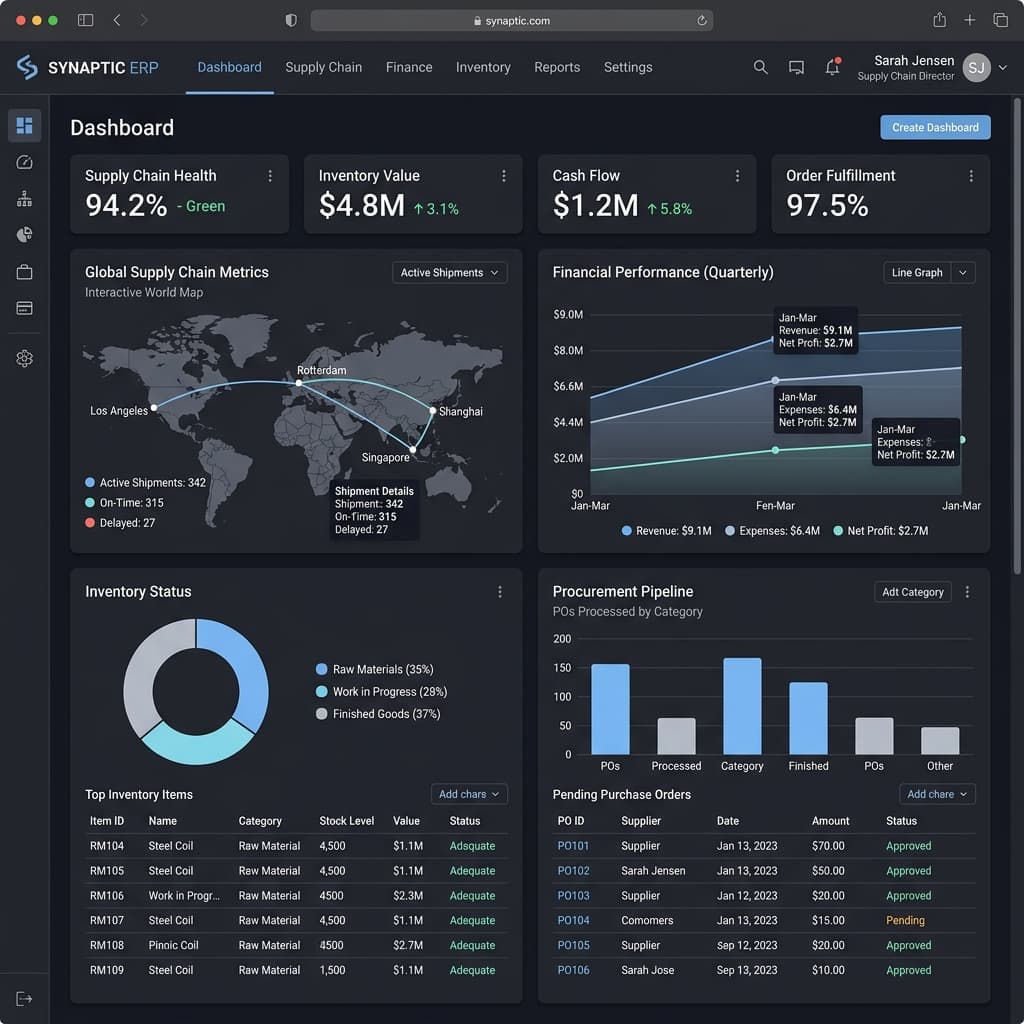1024x1024 pixels.
Task: Toggle the browser sidebar icon
Action: [x=86, y=20]
